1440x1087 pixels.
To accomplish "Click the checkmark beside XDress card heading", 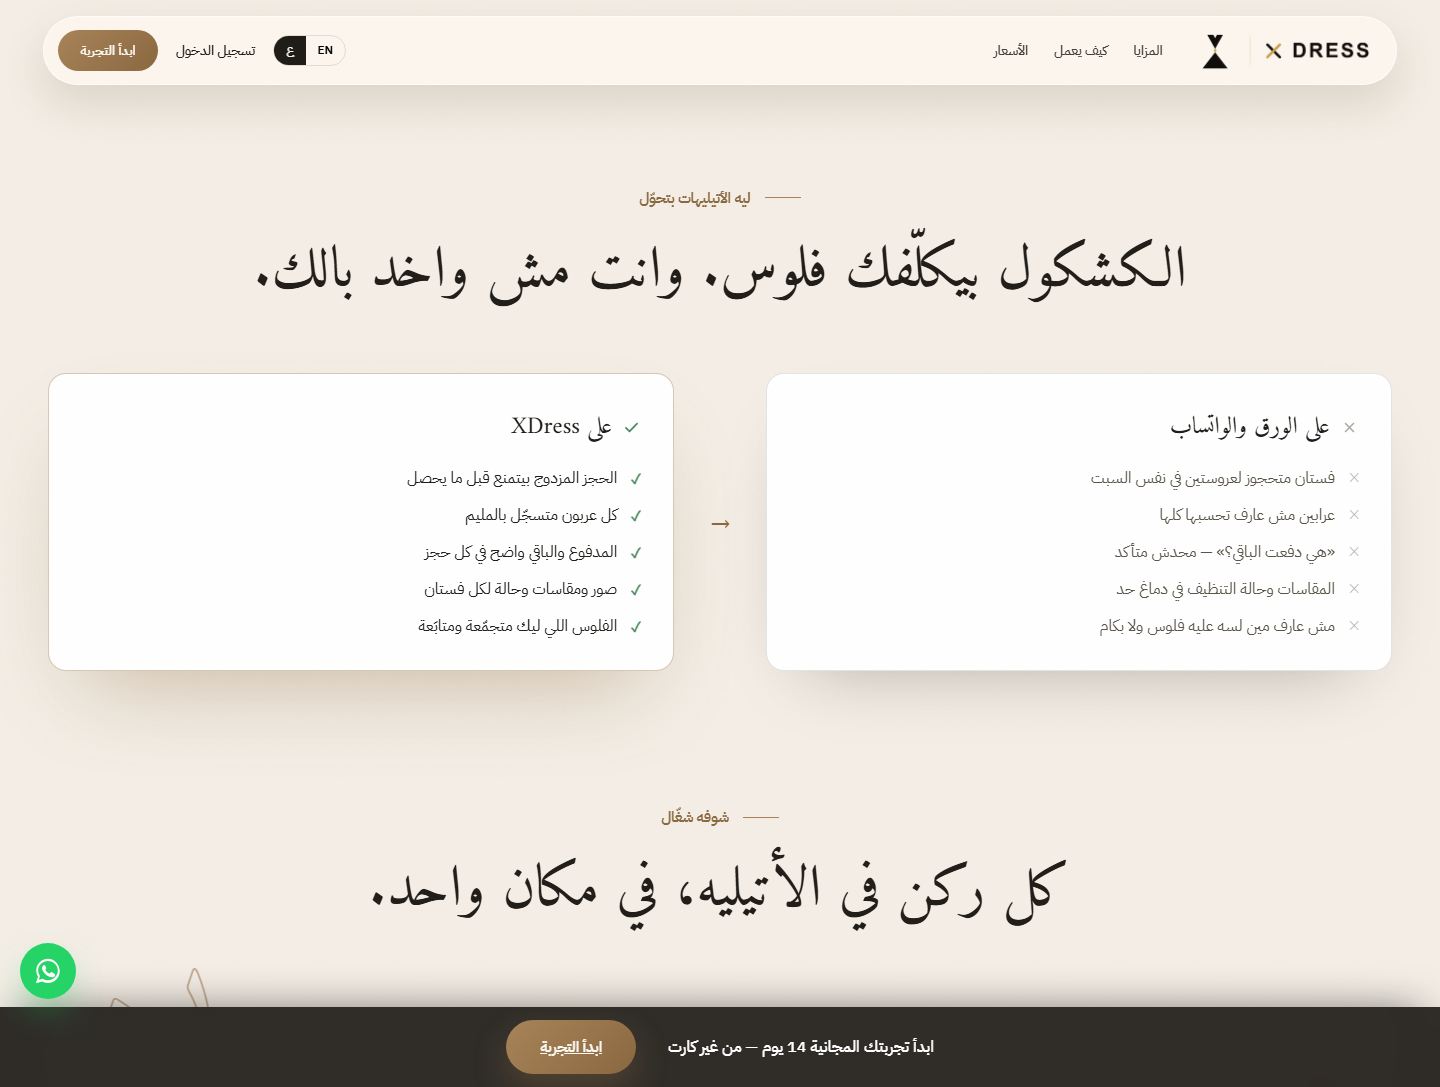I will coord(631,428).
